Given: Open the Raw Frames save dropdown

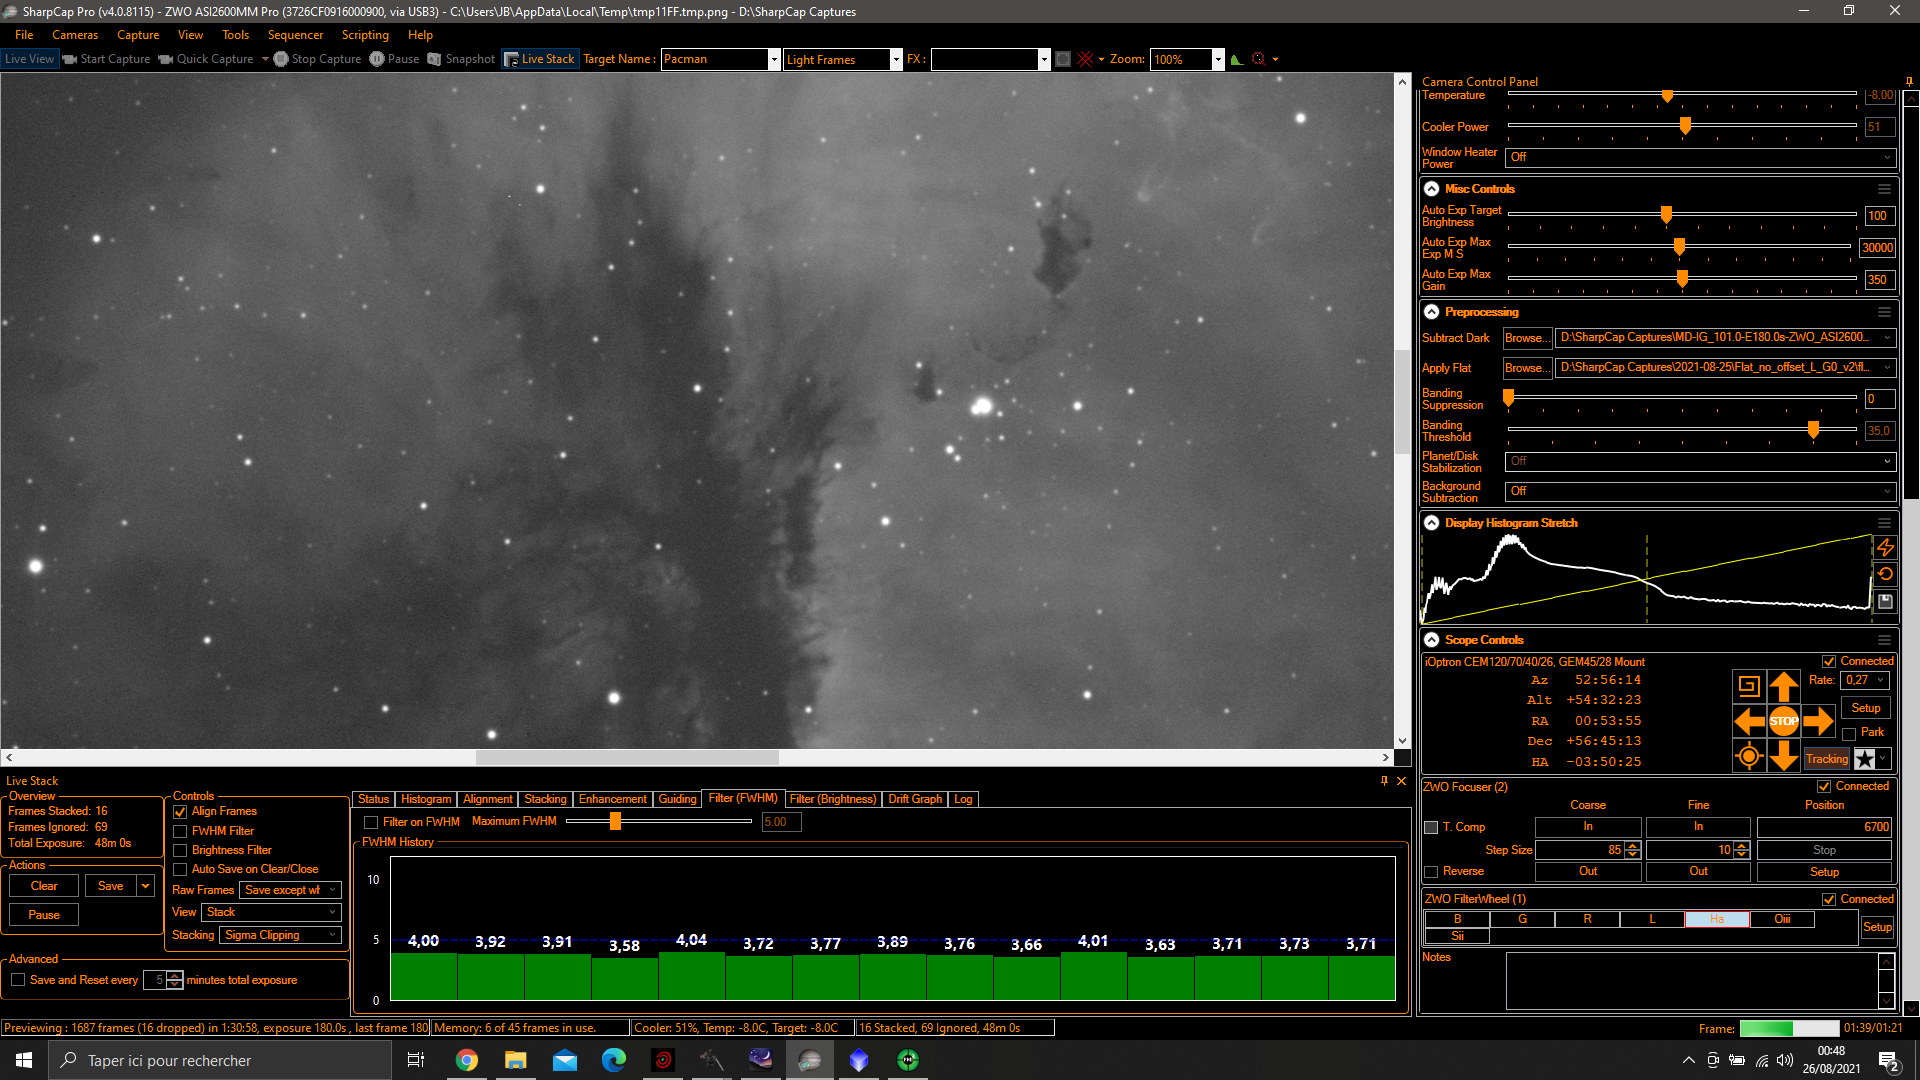Looking at the screenshot, I should pyautogui.click(x=290, y=890).
